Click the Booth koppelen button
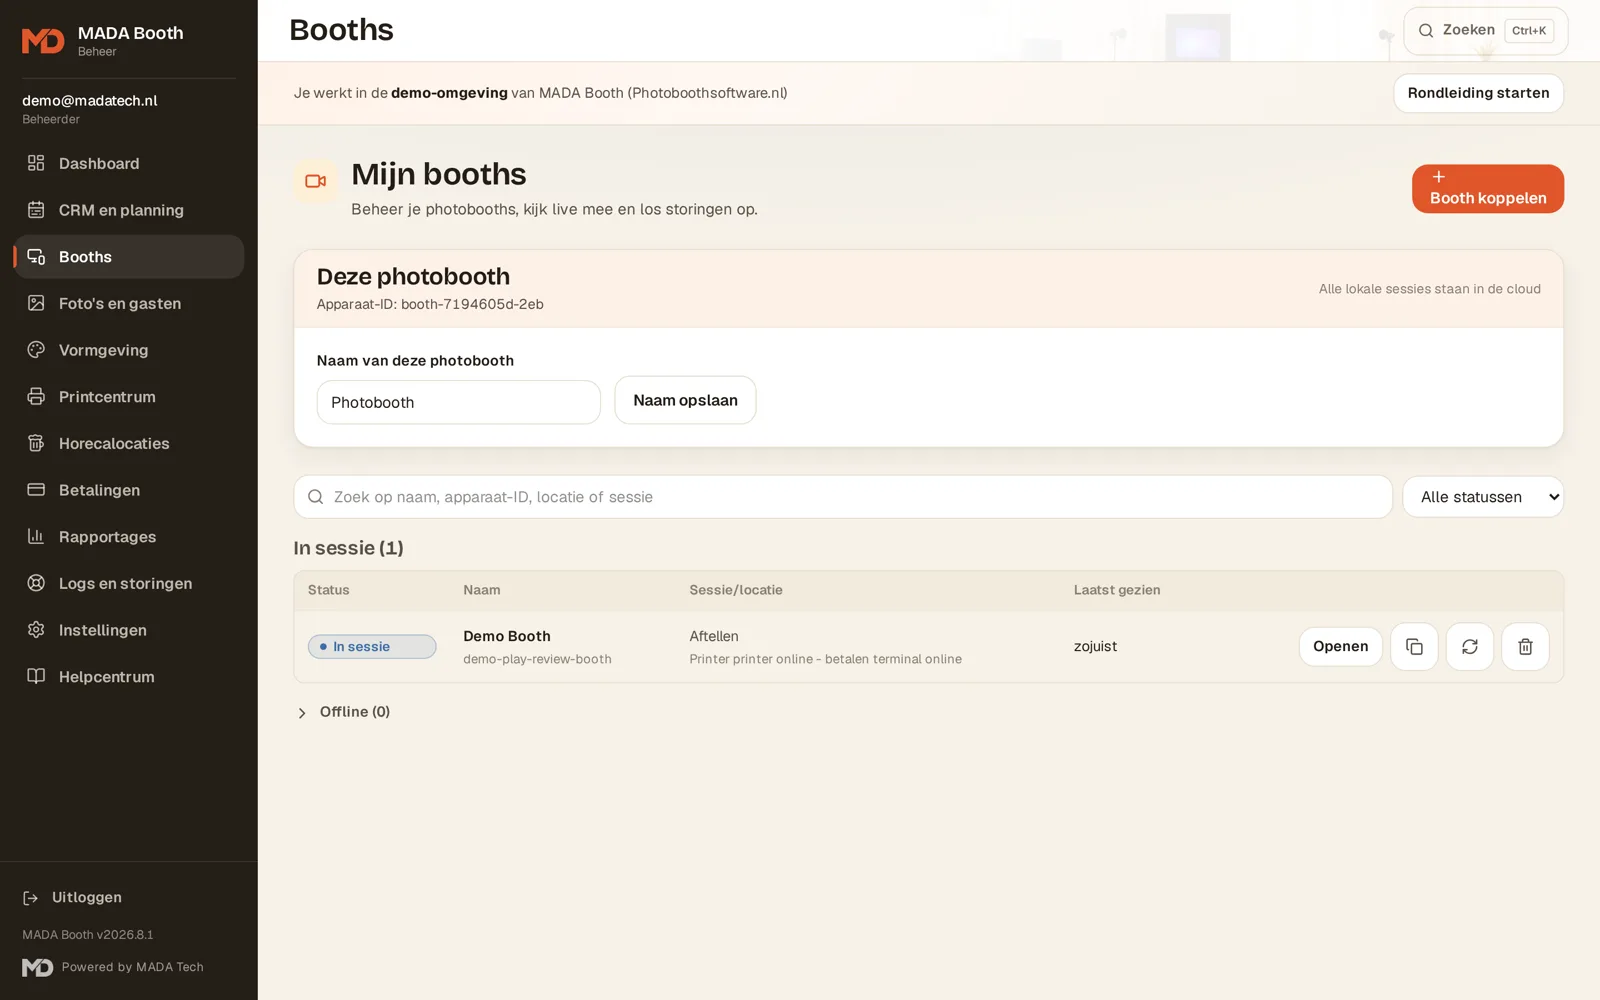Image resolution: width=1600 pixels, height=1000 pixels. [x=1488, y=189]
